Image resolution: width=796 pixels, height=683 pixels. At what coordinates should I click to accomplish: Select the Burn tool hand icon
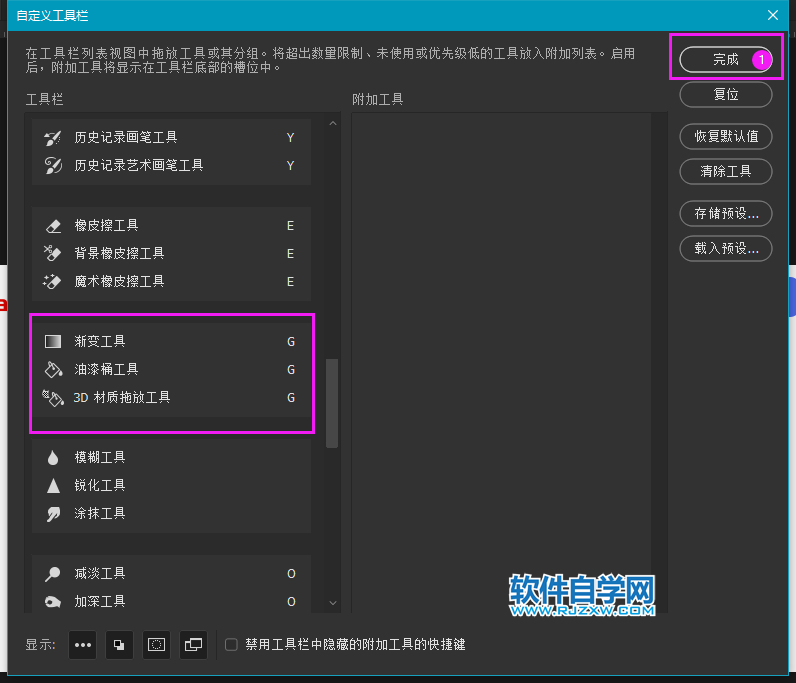pyautogui.click(x=53, y=602)
